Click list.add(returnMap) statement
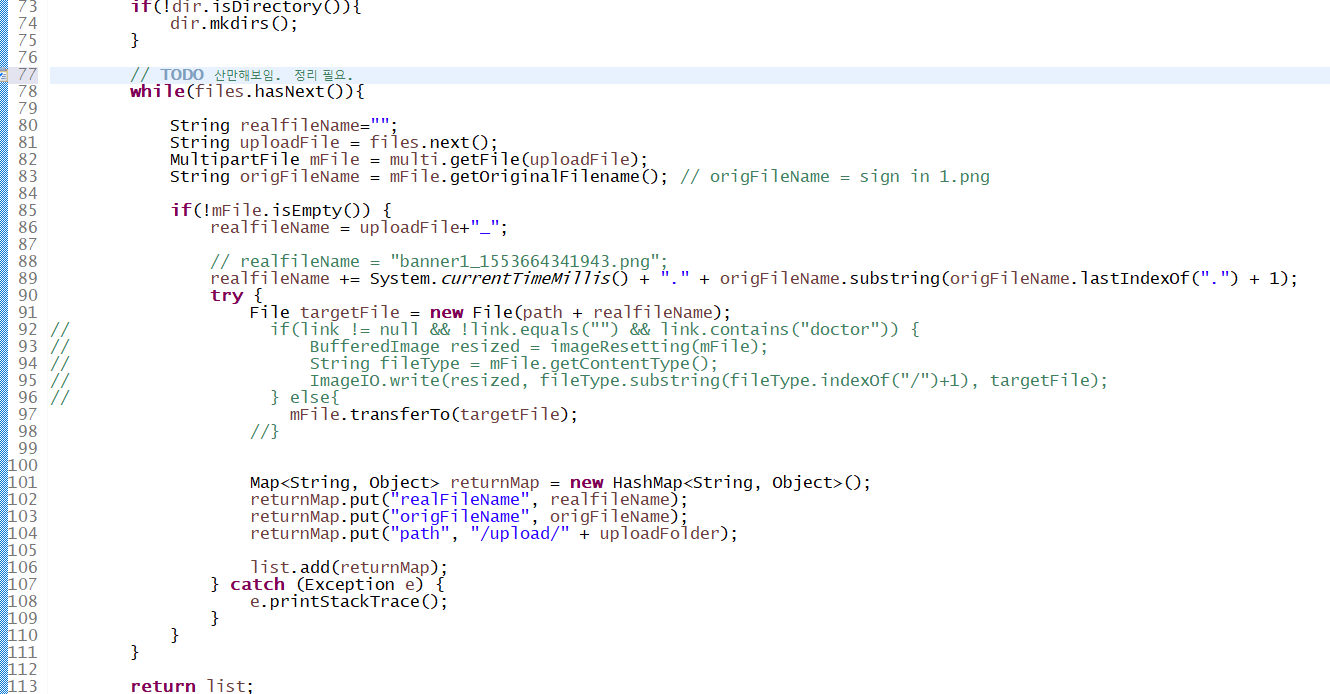1330x694 pixels. [348, 567]
